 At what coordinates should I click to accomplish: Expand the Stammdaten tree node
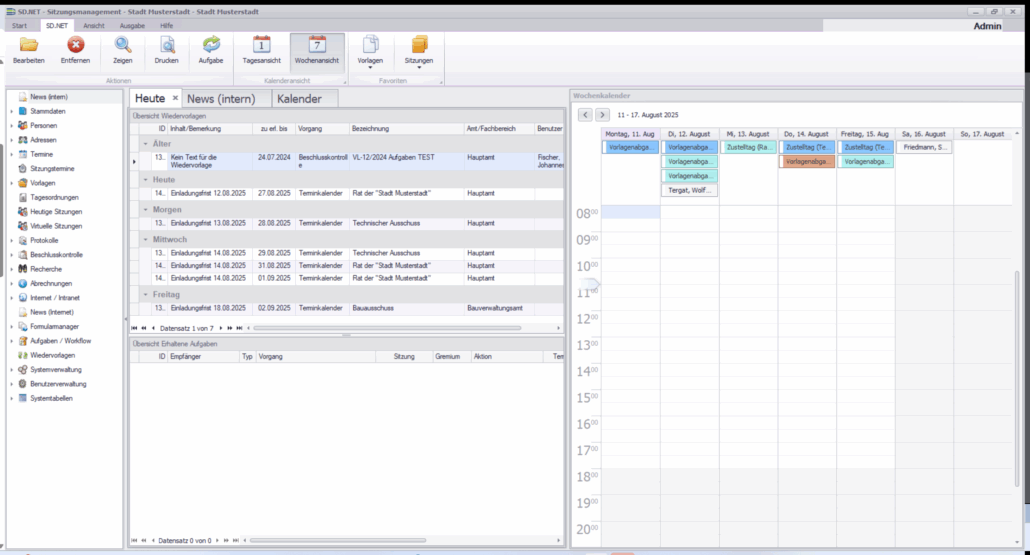click(12, 111)
